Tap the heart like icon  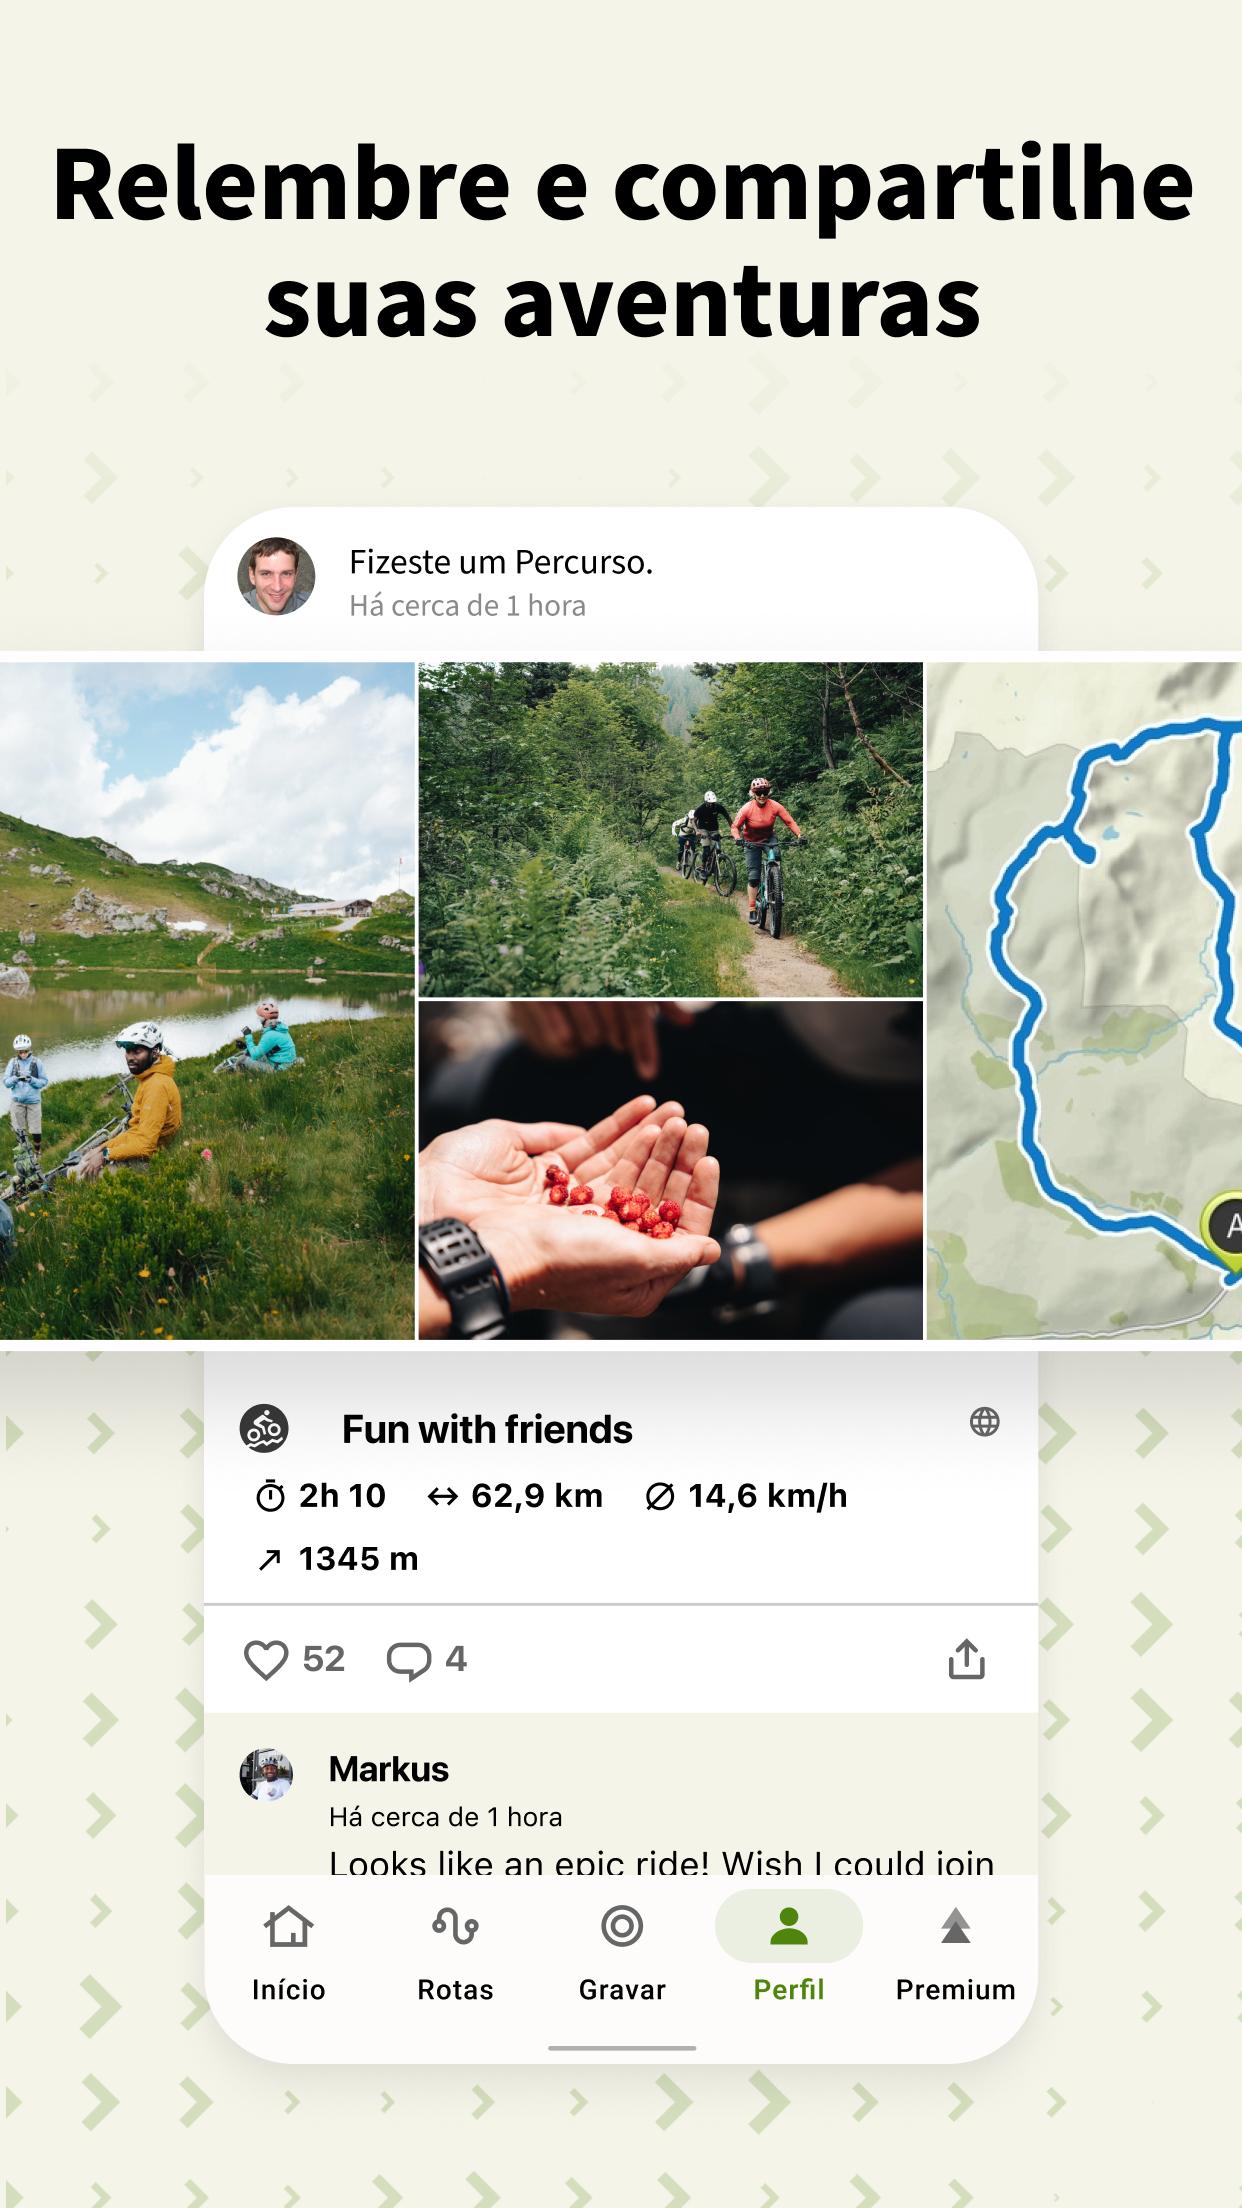click(x=266, y=1660)
